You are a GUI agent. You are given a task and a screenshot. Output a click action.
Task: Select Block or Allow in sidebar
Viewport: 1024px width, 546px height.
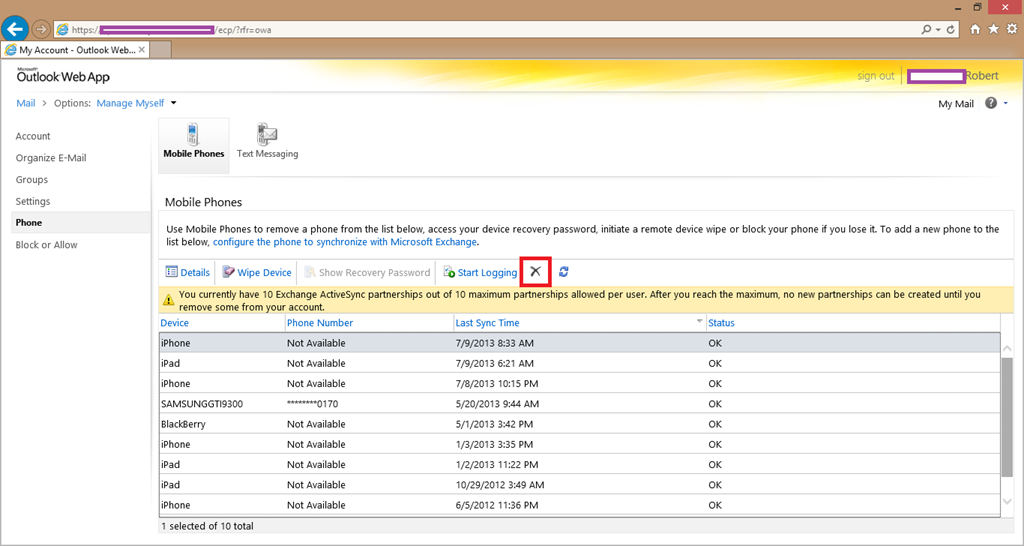click(x=46, y=245)
